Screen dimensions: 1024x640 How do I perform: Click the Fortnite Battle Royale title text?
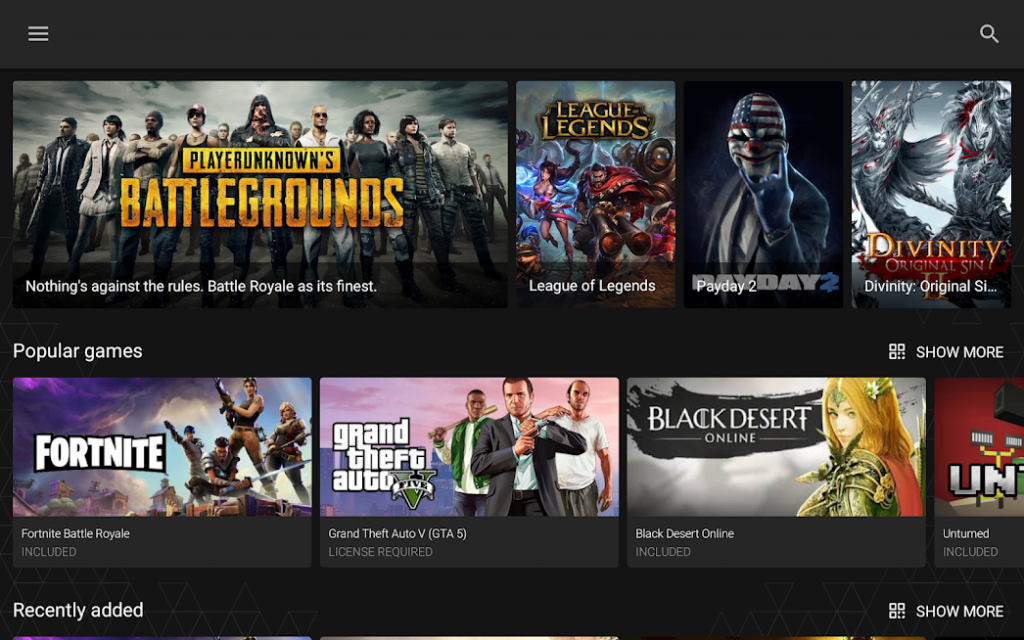pyautogui.click(x=75, y=534)
